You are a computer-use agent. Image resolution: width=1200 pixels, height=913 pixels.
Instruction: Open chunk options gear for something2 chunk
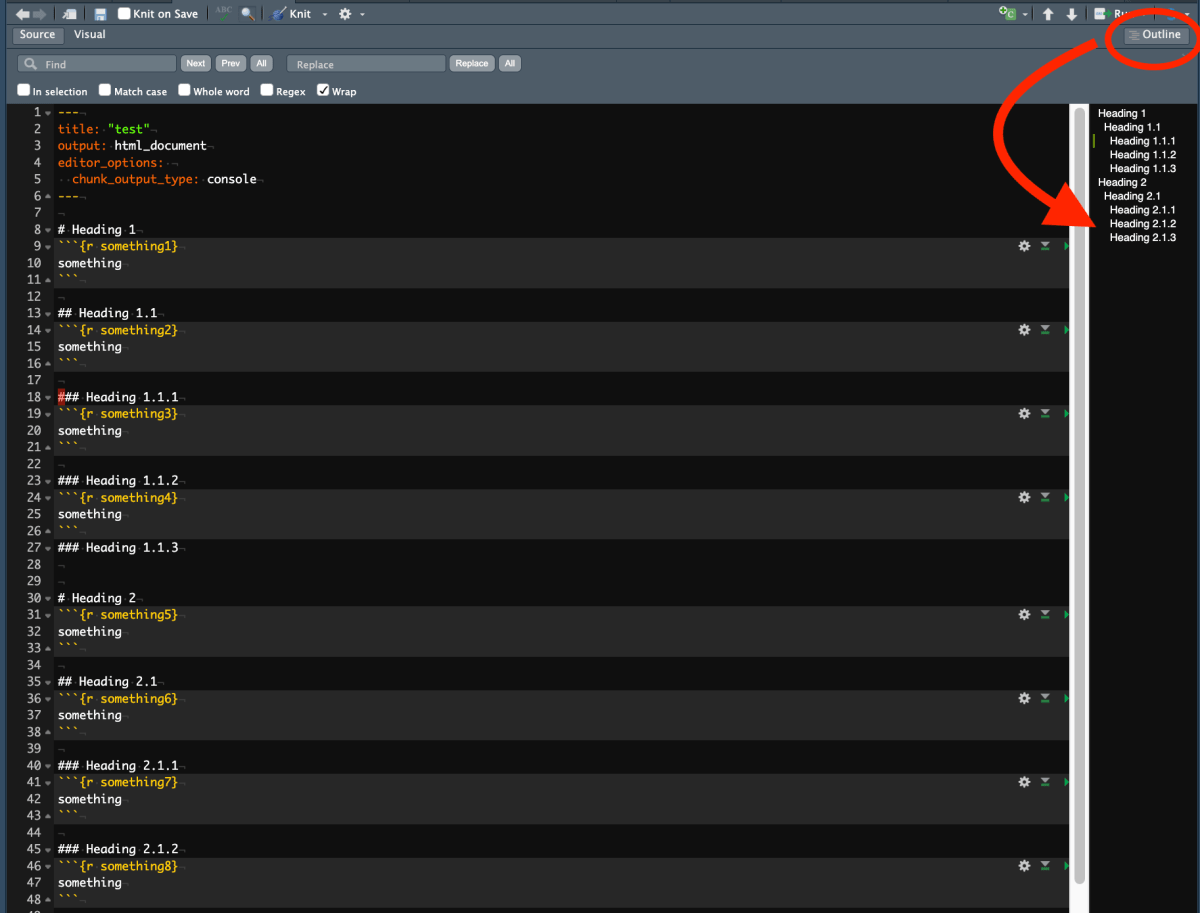pos(1024,329)
